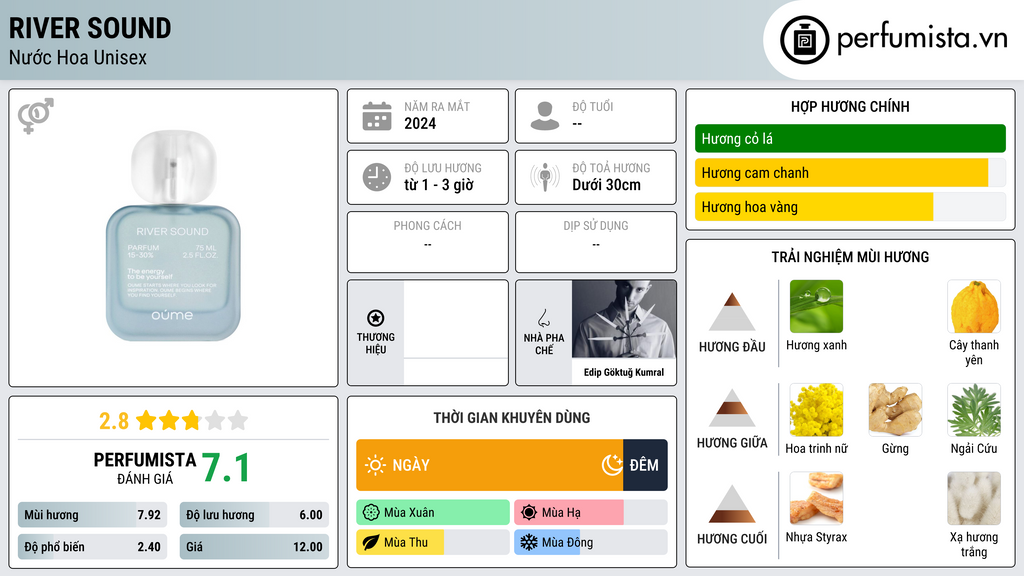Viewport: 1024px width, 576px height.
Task: Click the Mùa Thu season bar
Action: tap(432, 542)
